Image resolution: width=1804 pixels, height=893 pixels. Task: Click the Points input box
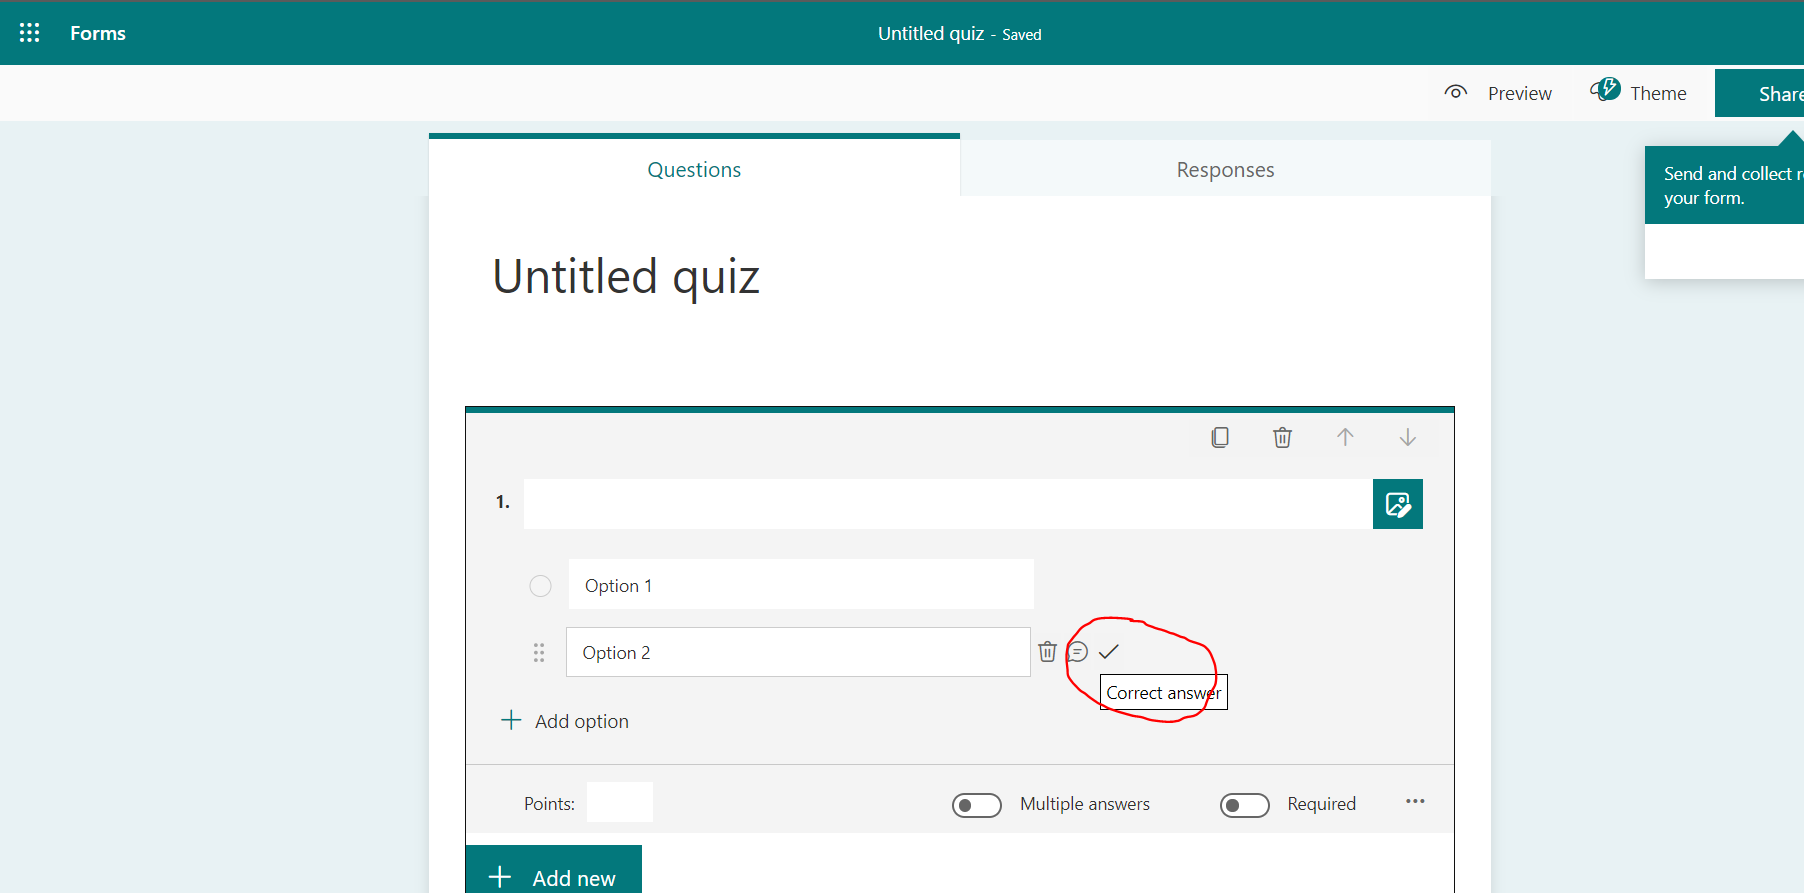(620, 802)
